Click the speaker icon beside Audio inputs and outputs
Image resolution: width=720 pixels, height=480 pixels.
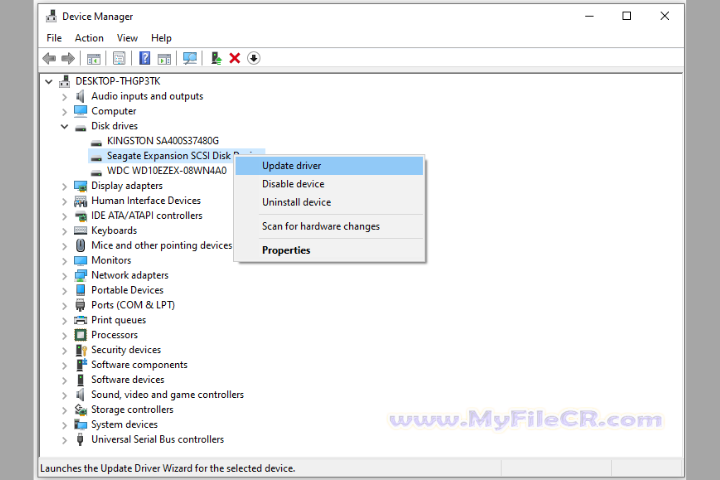pos(80,96)
